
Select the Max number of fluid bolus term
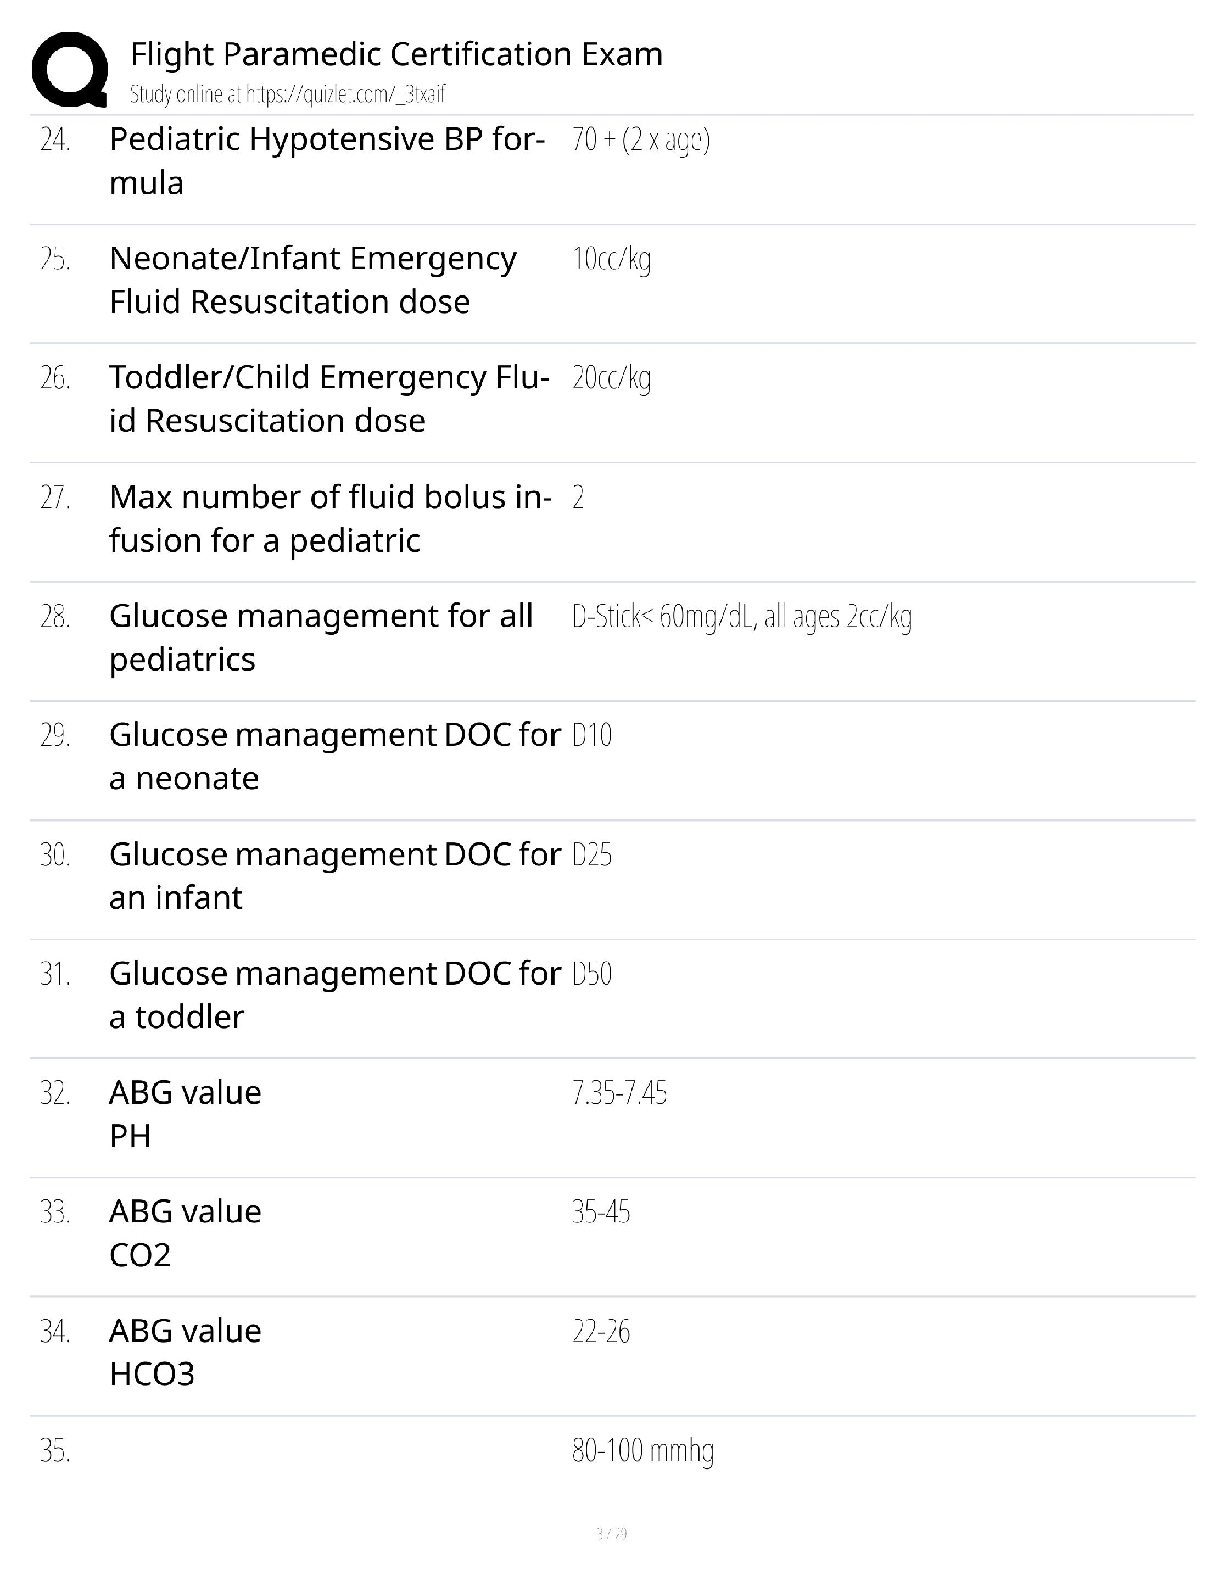330,518
